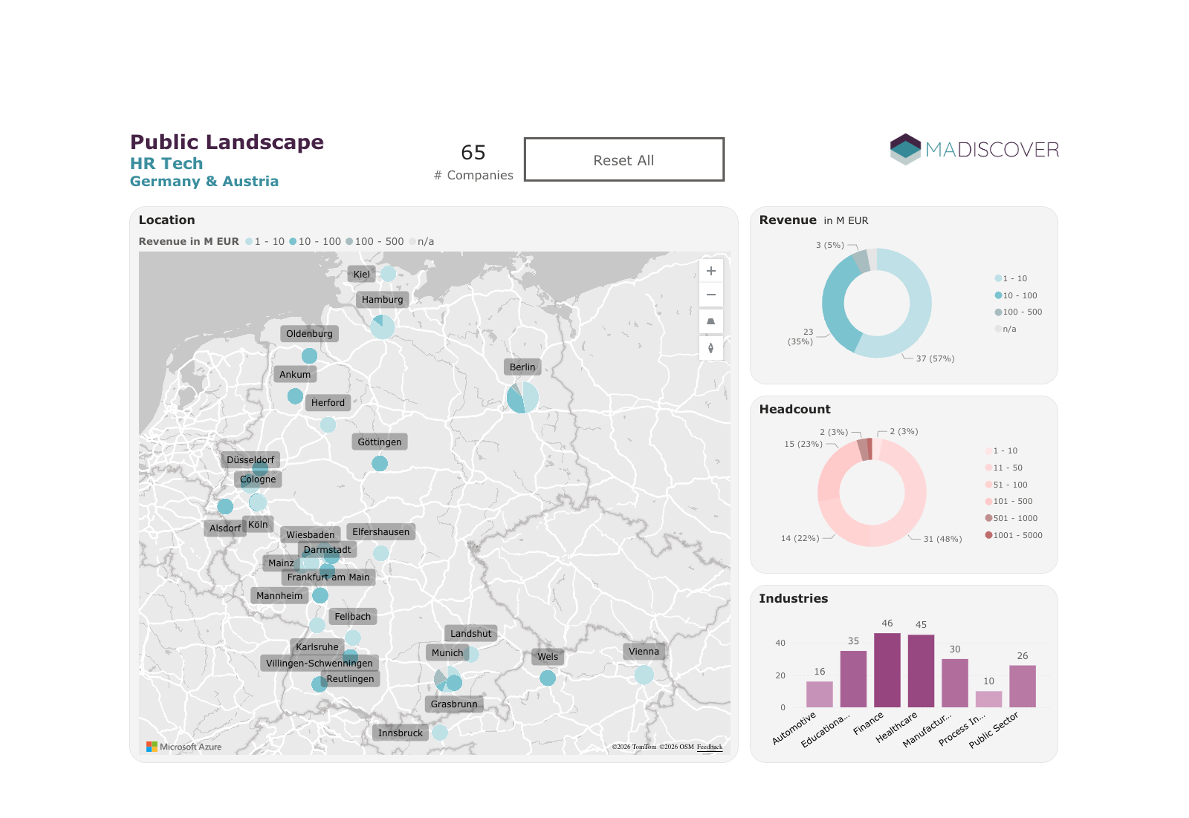Screen dimensions: 1189x818
Task: Select n/a in Revenue donut legend
Action: (x=1009, y=329)
